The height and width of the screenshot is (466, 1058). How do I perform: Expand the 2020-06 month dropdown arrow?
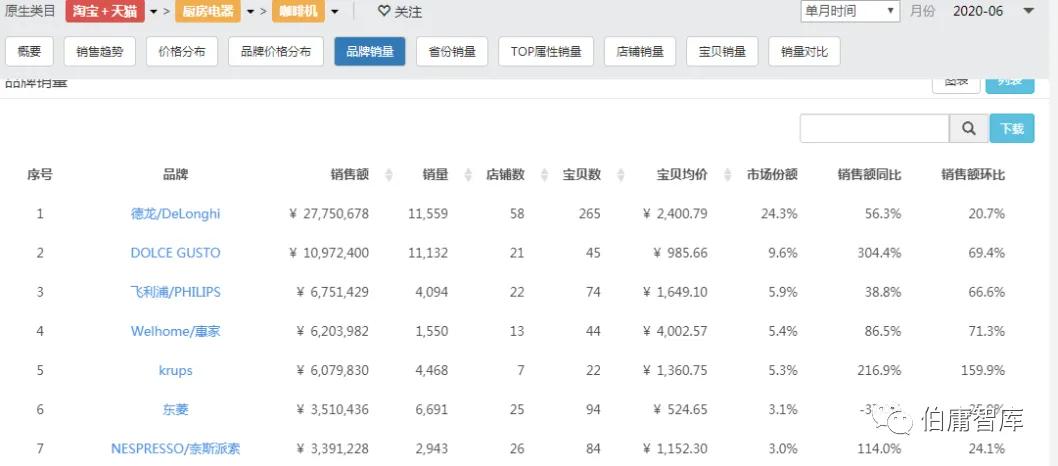coord(1028,11)
